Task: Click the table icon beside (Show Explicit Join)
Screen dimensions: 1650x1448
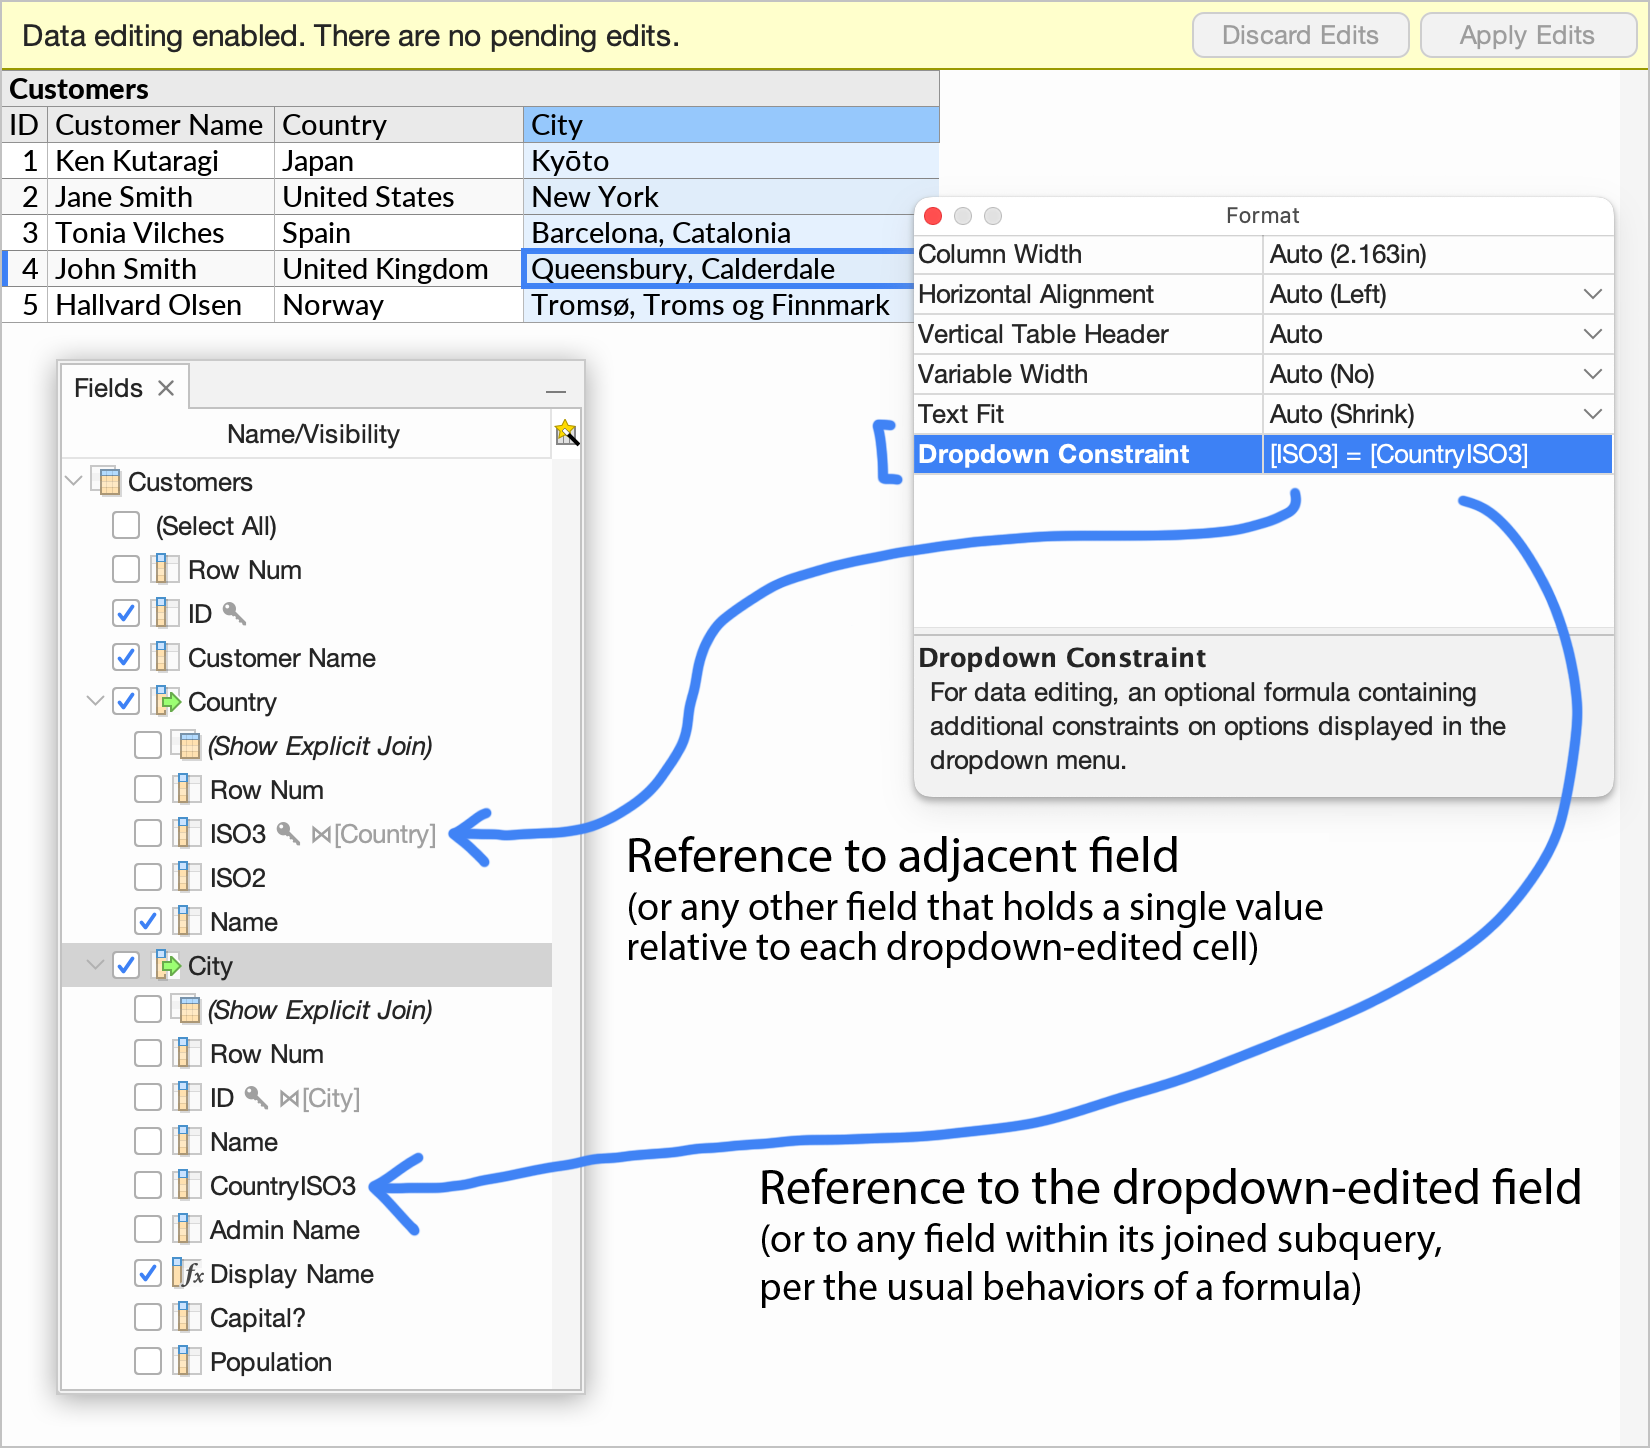Action: coord(188,745)
